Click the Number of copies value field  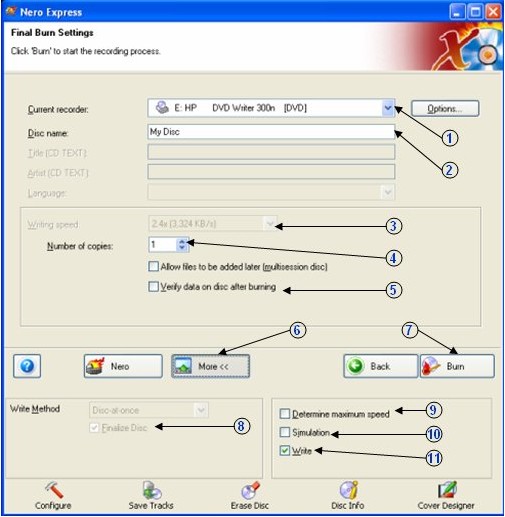pyautogui.click(x=162, y=244)
